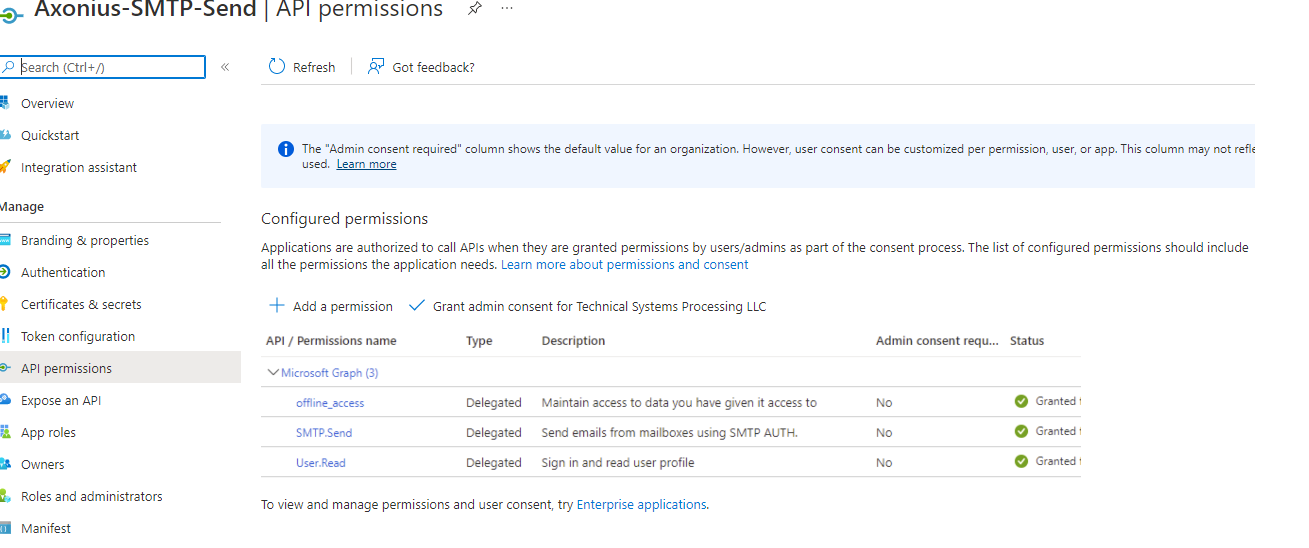The height and width of the screenshot is (548, 1309).
Task: Open the User.Read permission details
Action: 321,463
